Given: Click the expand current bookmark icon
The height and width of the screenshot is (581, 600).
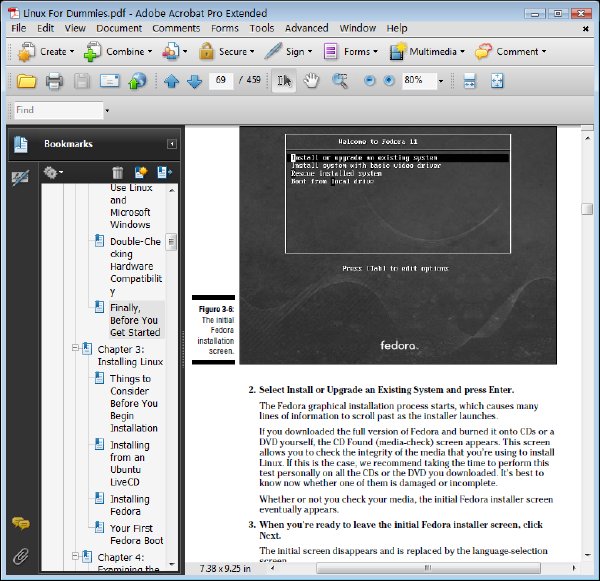Looking at the screenshot, I should click(x=165, y=173).
